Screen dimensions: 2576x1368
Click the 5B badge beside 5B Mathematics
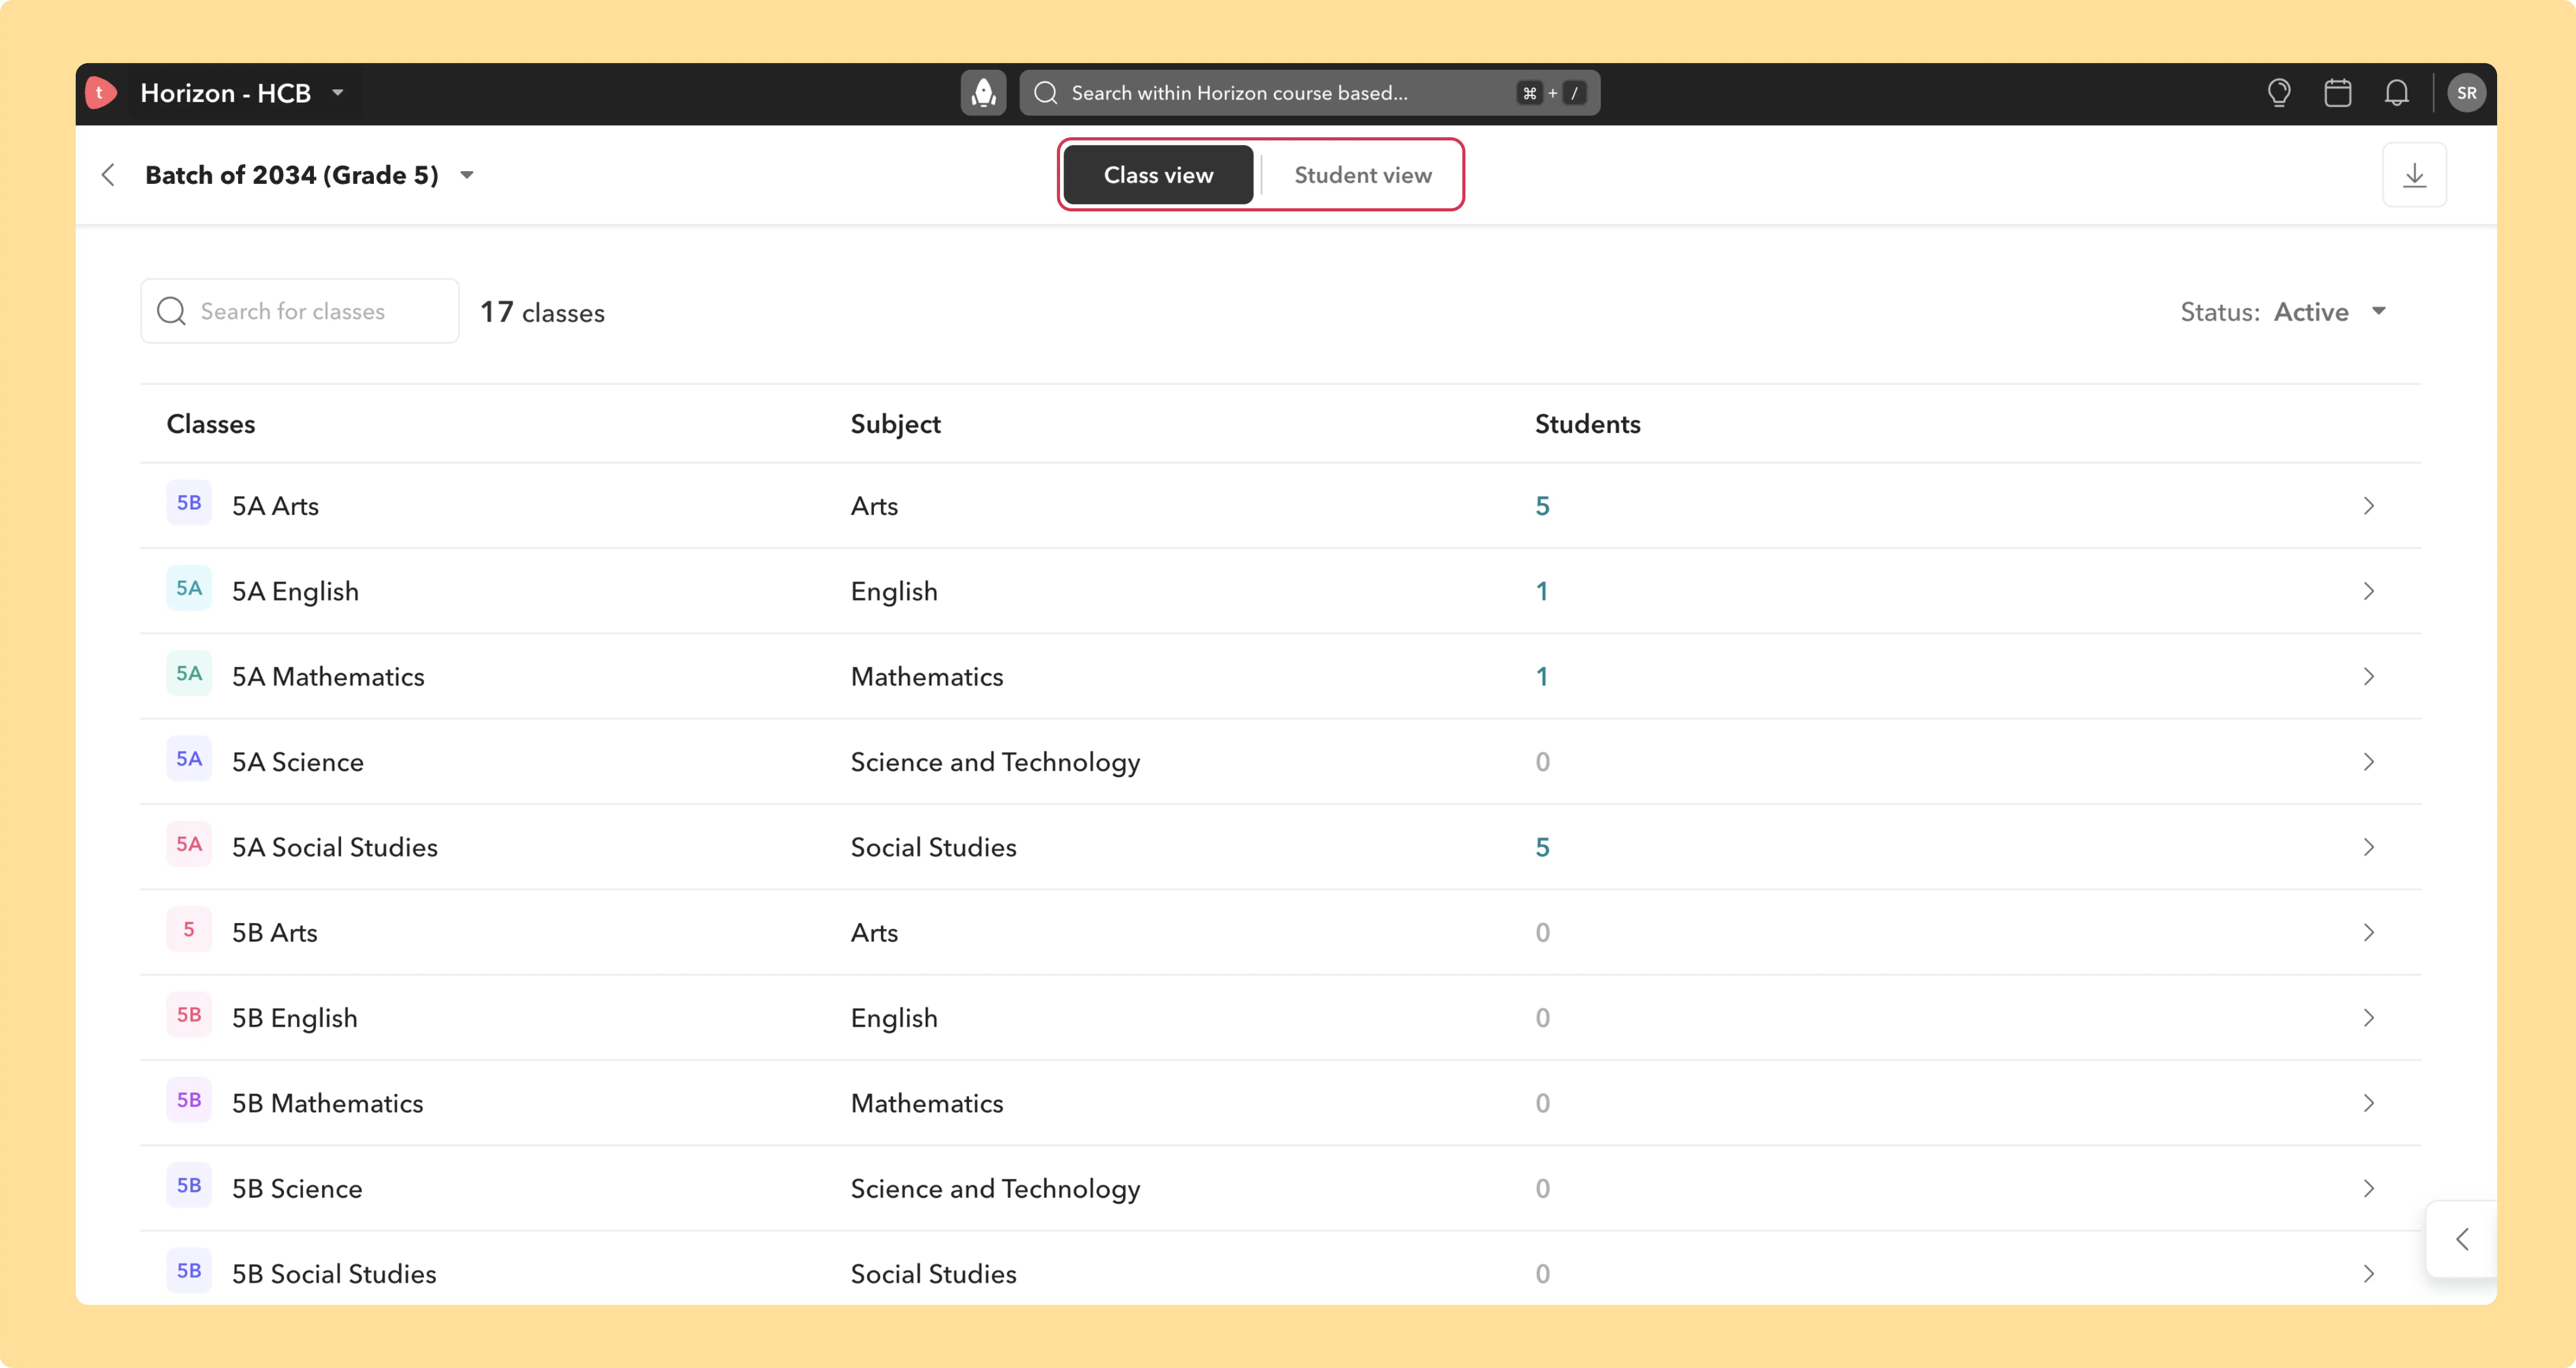pos(189,1100)
